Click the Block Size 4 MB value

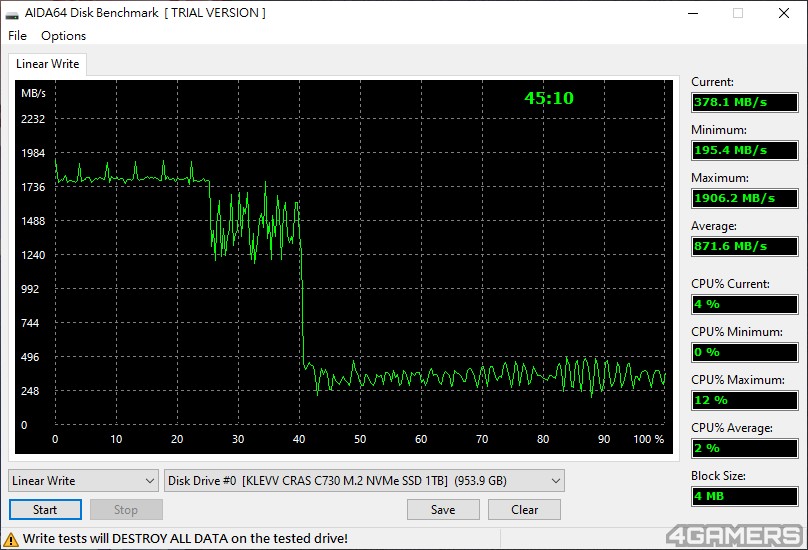click(x=745, y=496)
